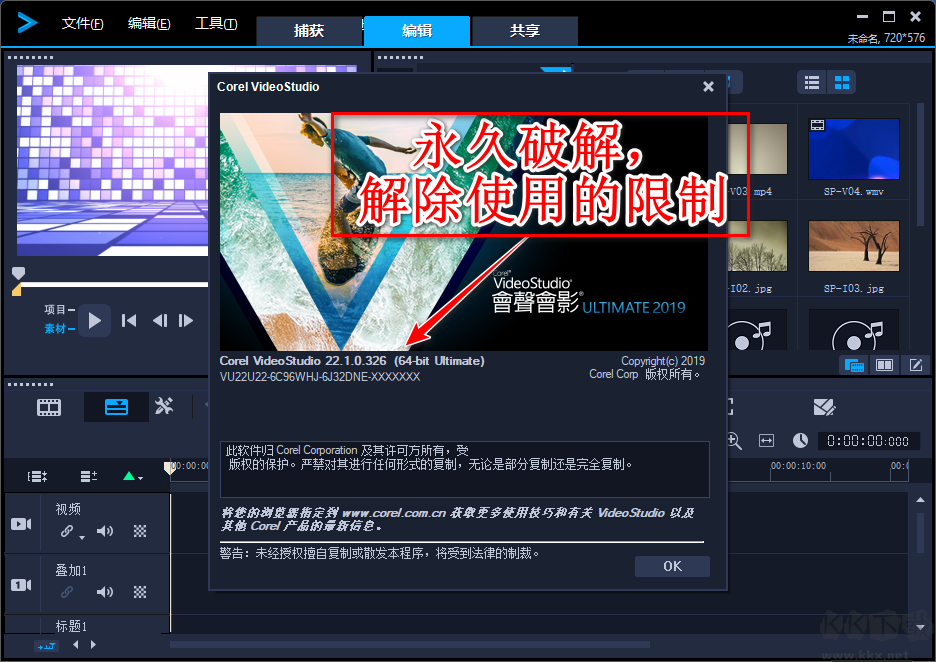Image resolution: width=936 pixels, height=662 pixels.
Task: Click the preview scrubber handle
Action: click(x=19, y=273)
